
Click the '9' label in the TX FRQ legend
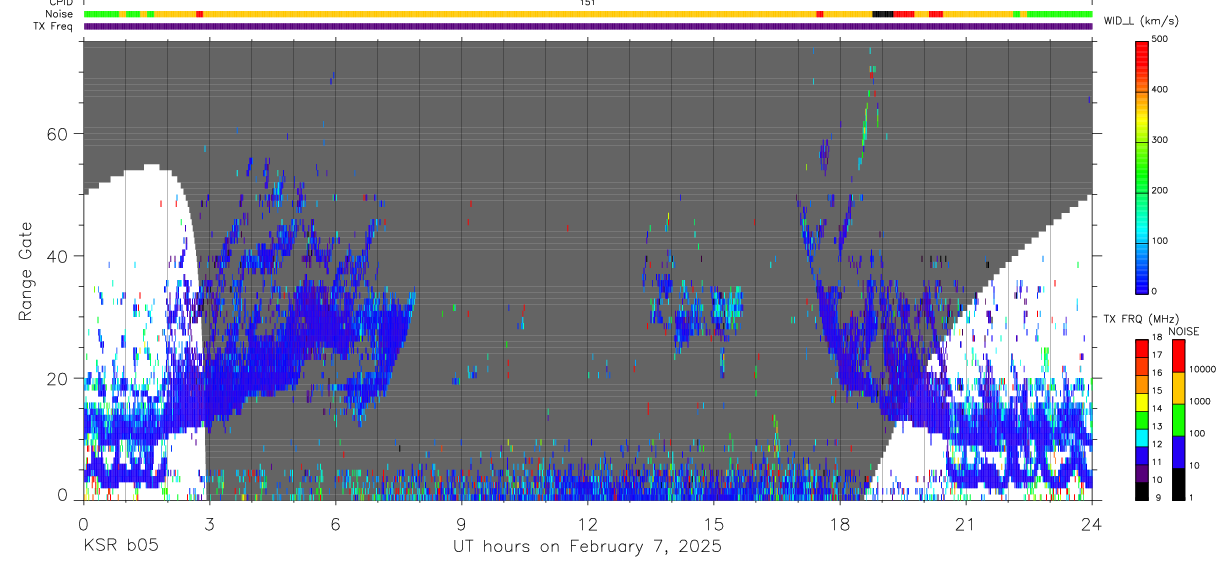(1156, 497)
